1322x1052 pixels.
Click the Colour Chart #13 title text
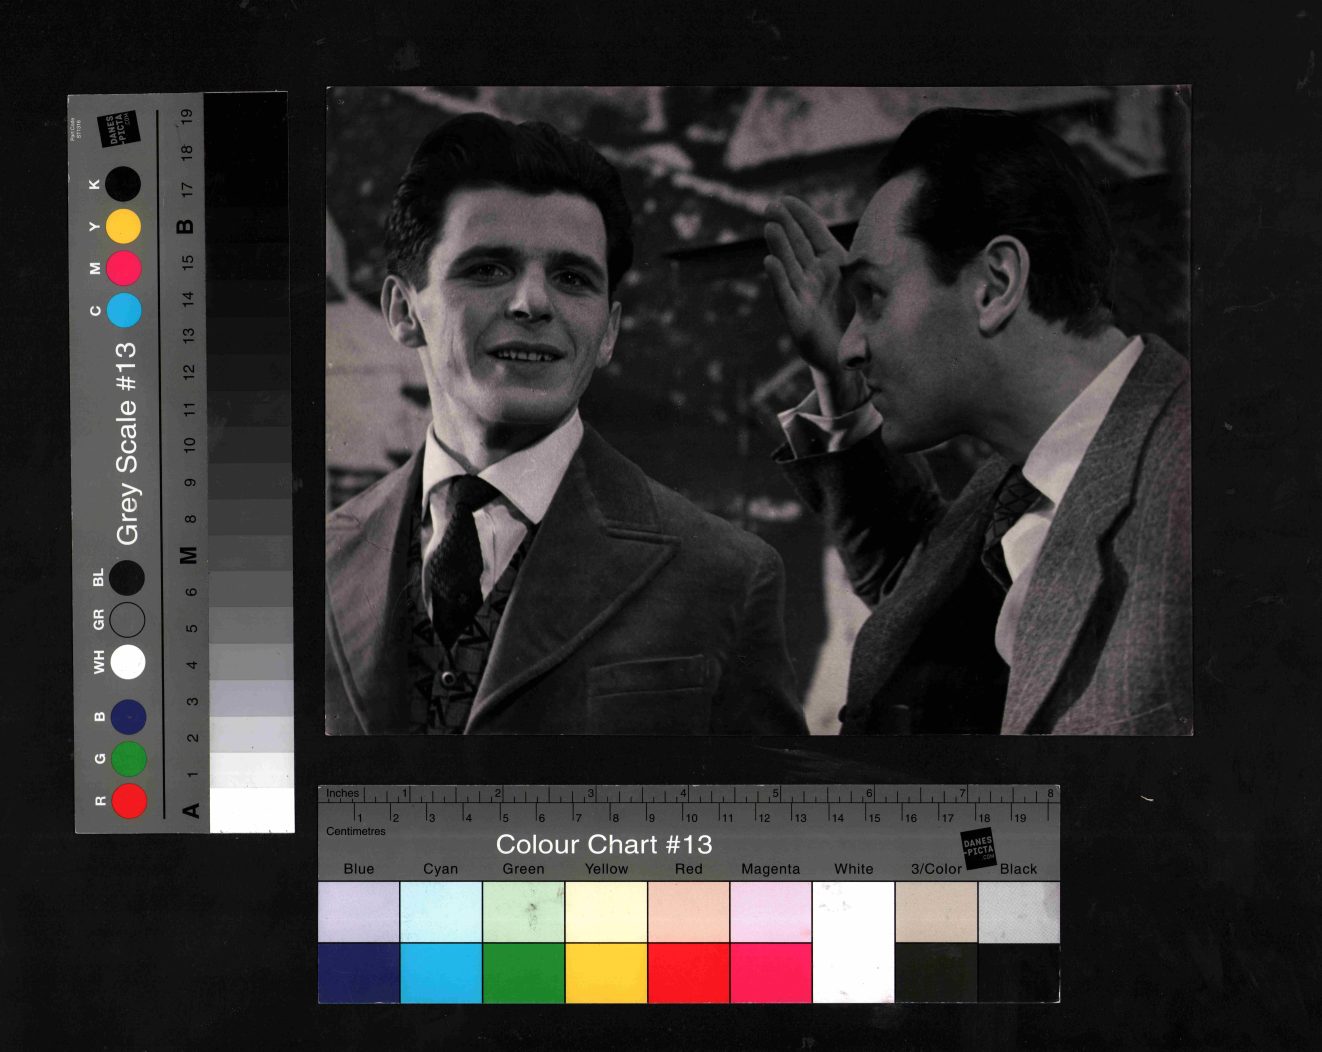click(x=604, y=844)
